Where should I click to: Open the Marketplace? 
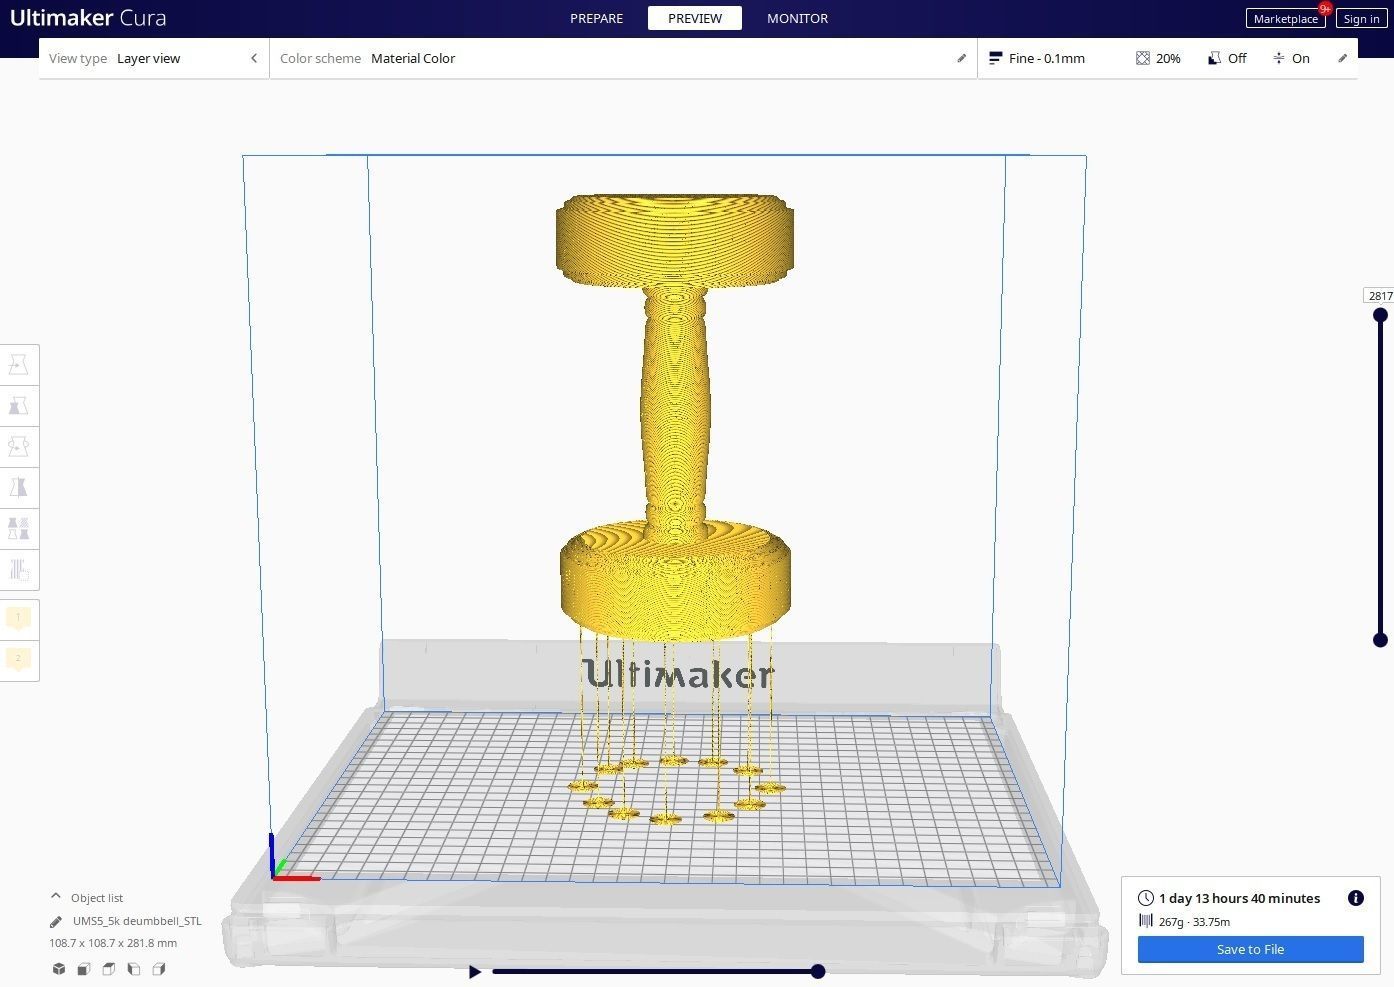(x=1286, y=18)
